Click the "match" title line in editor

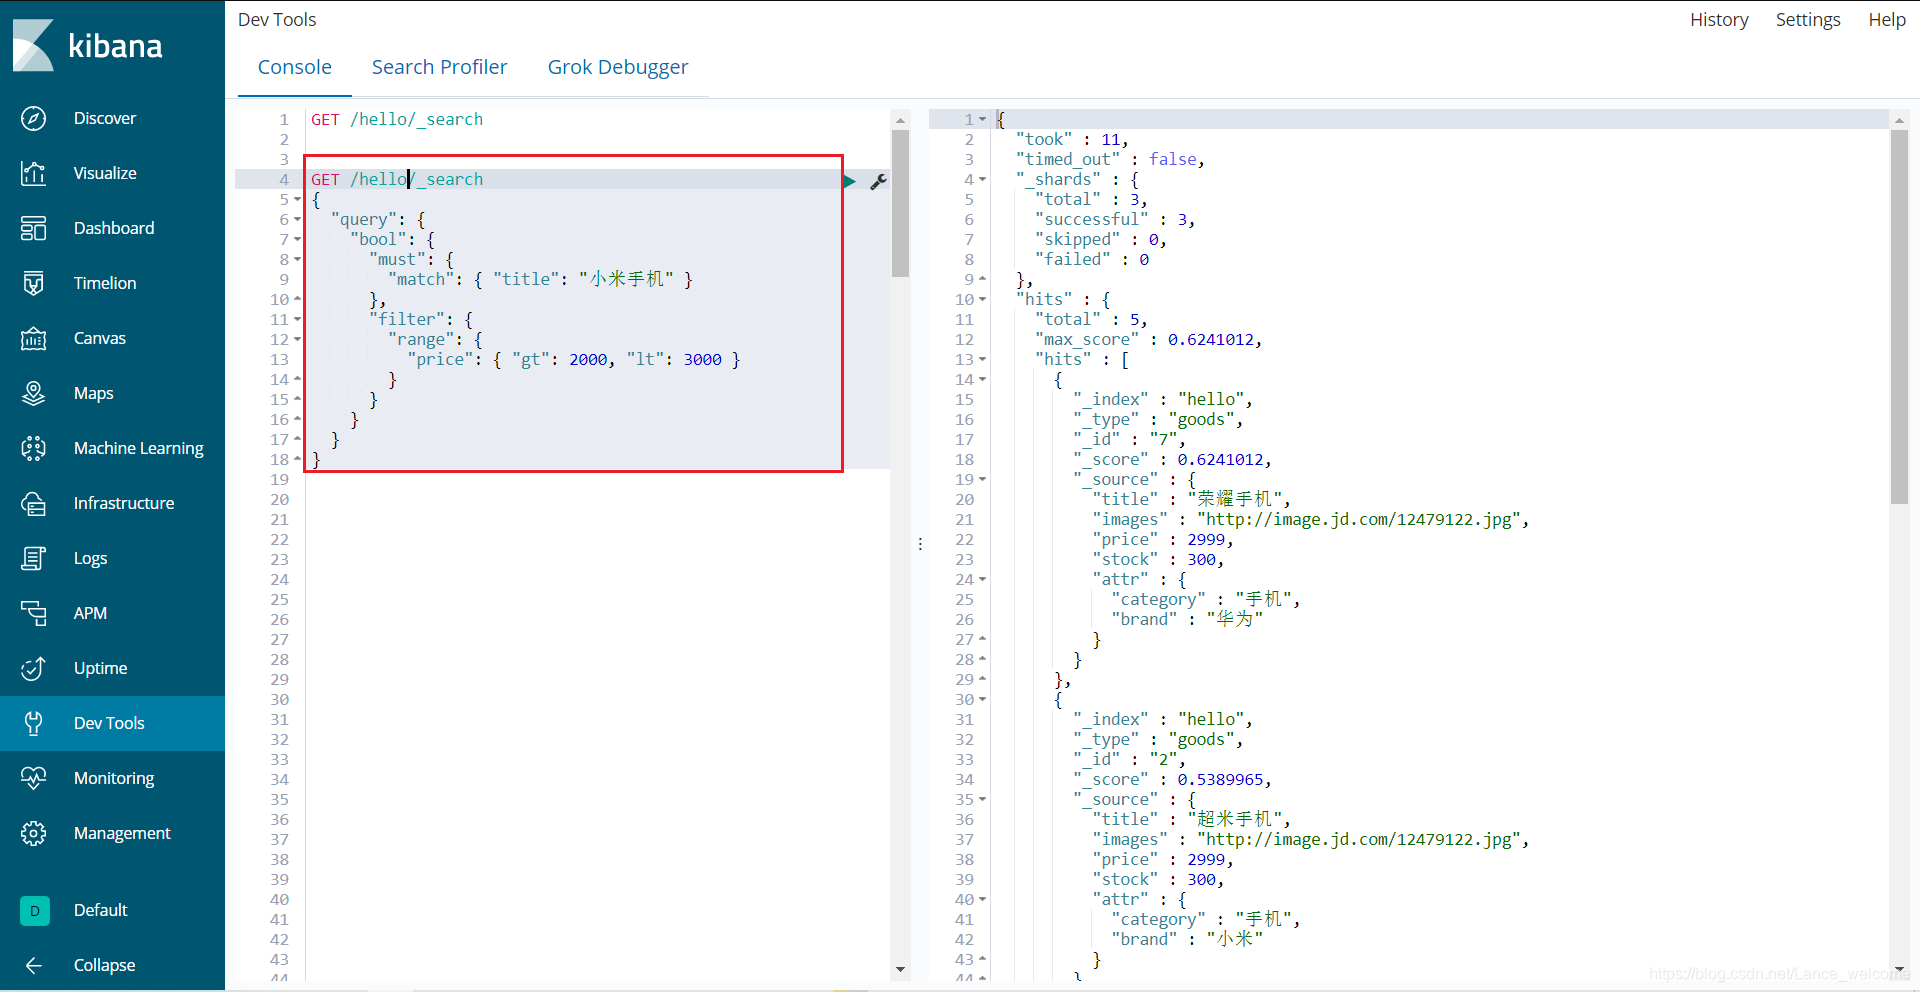[540, 279]
